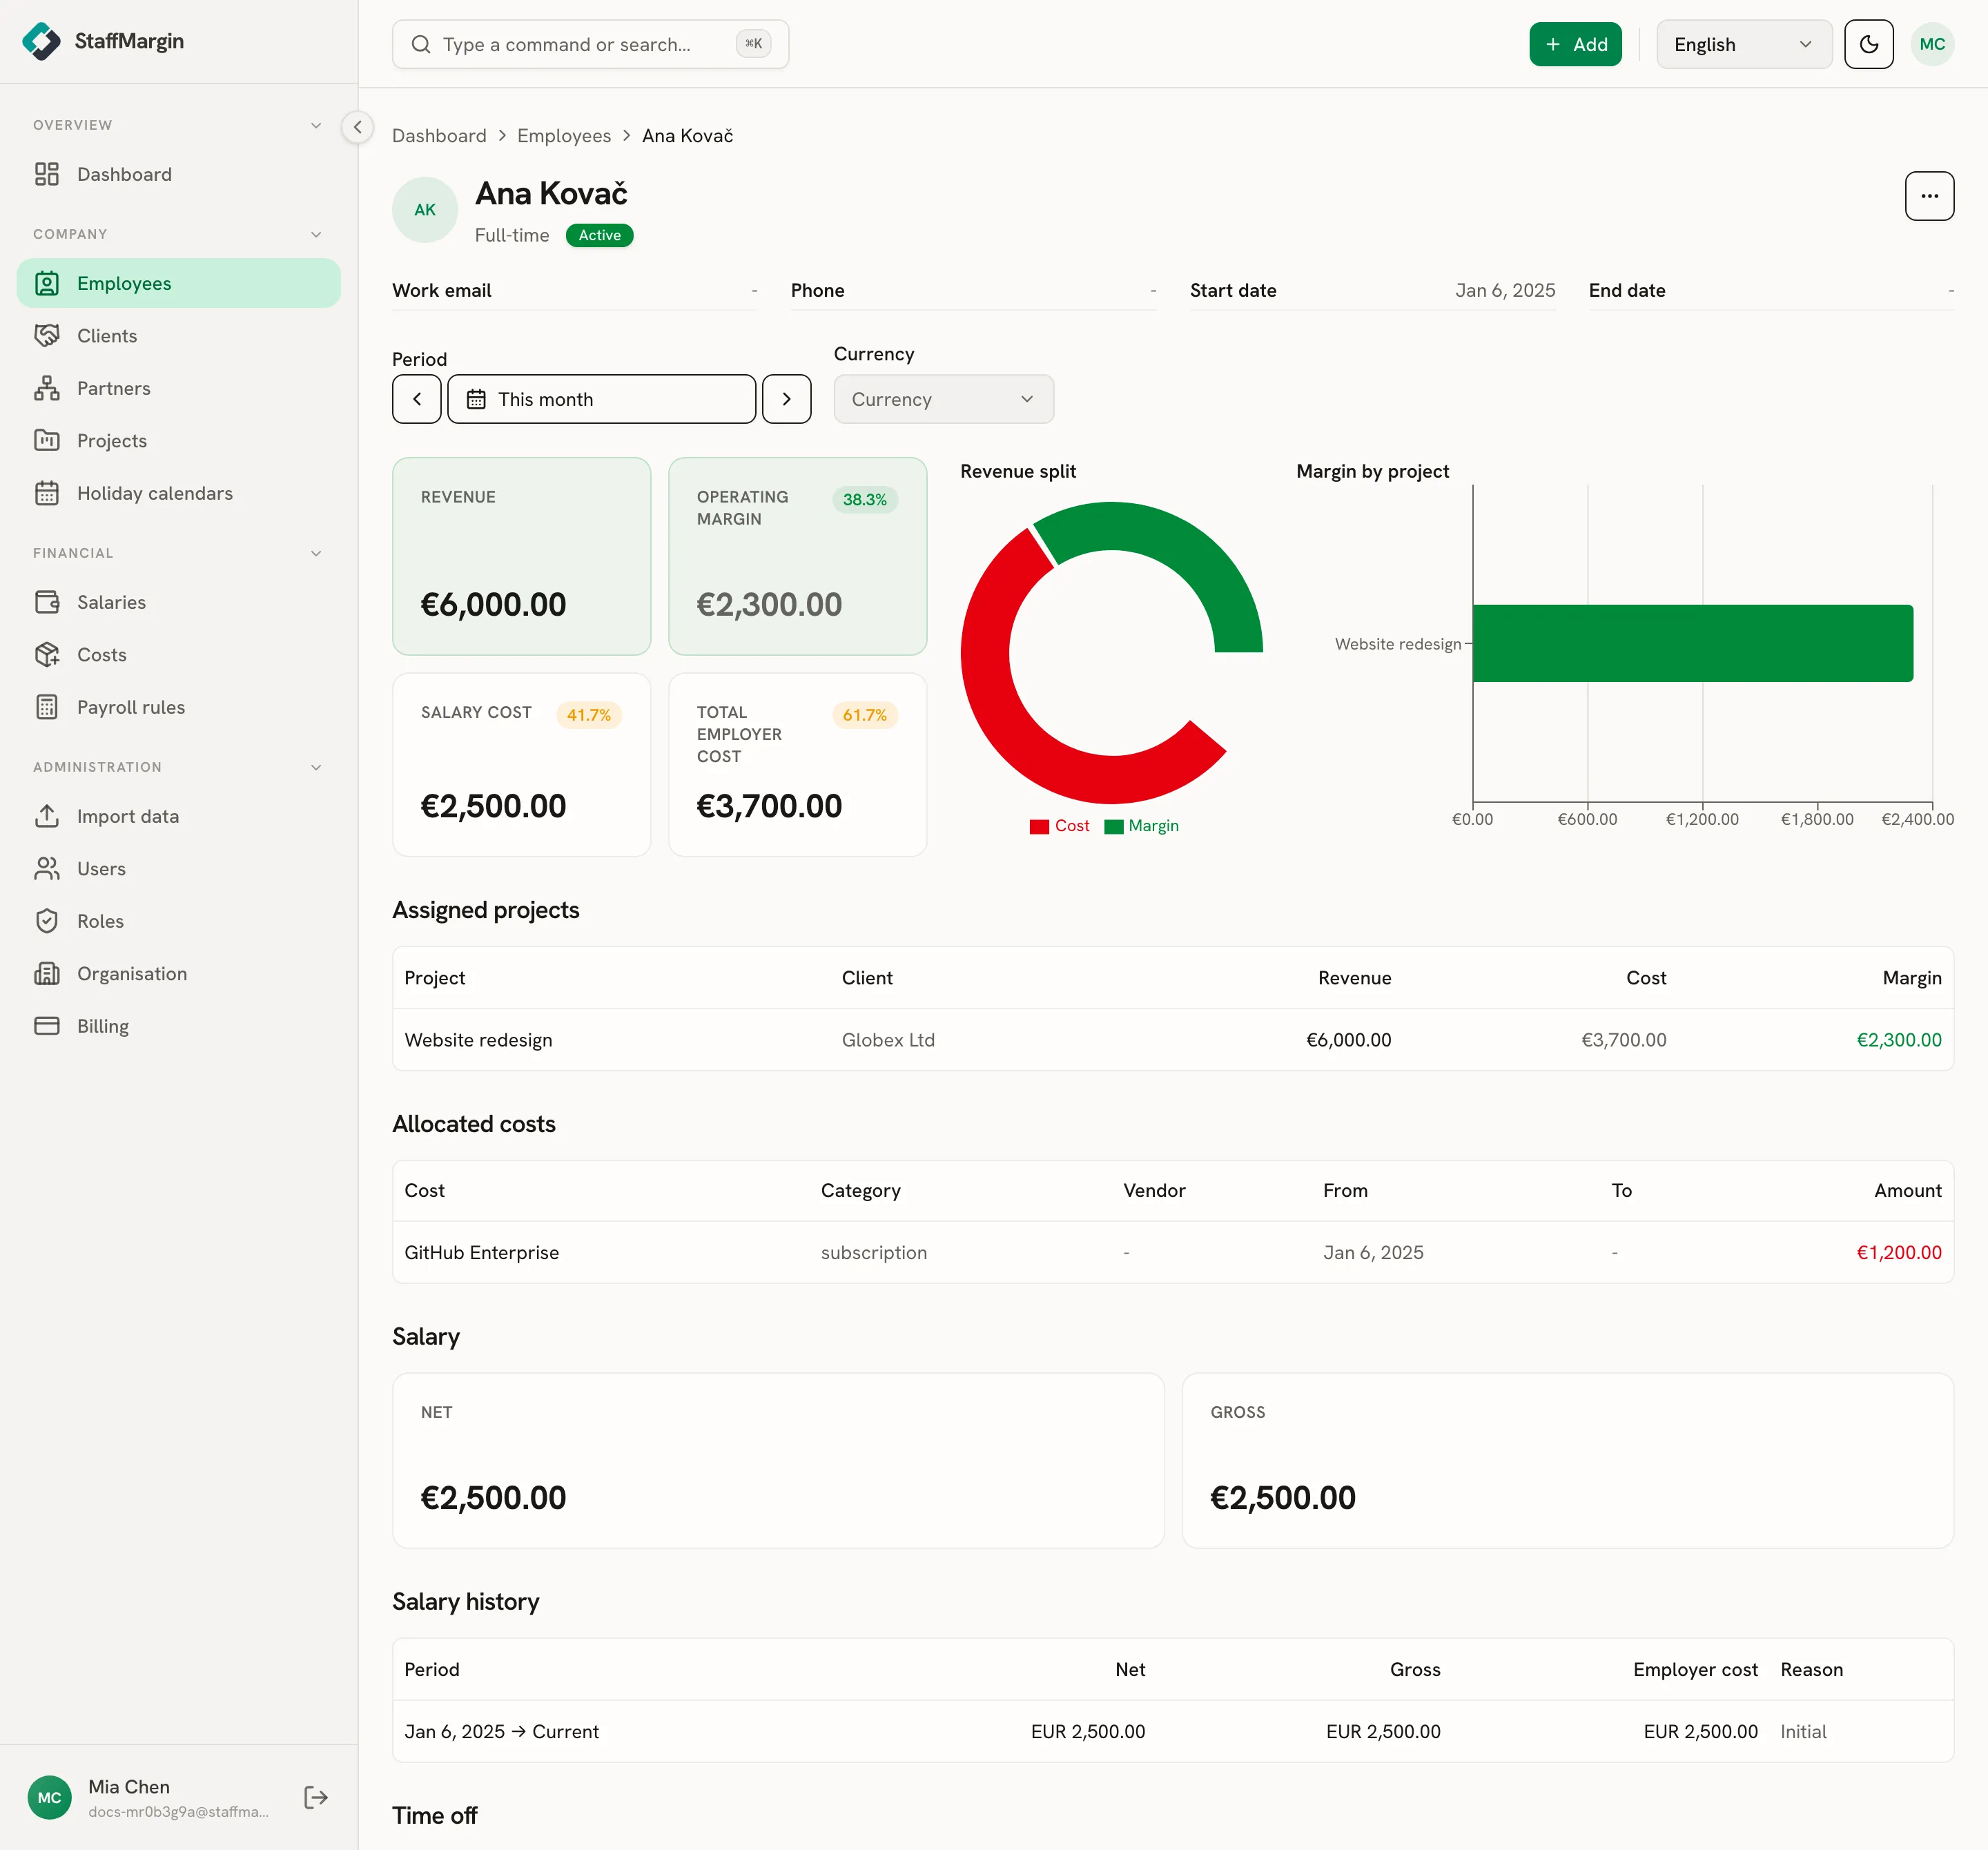The image size is (1988, 1850).
Task: Open Projects from the sidebar
Action: click(178, 440)
